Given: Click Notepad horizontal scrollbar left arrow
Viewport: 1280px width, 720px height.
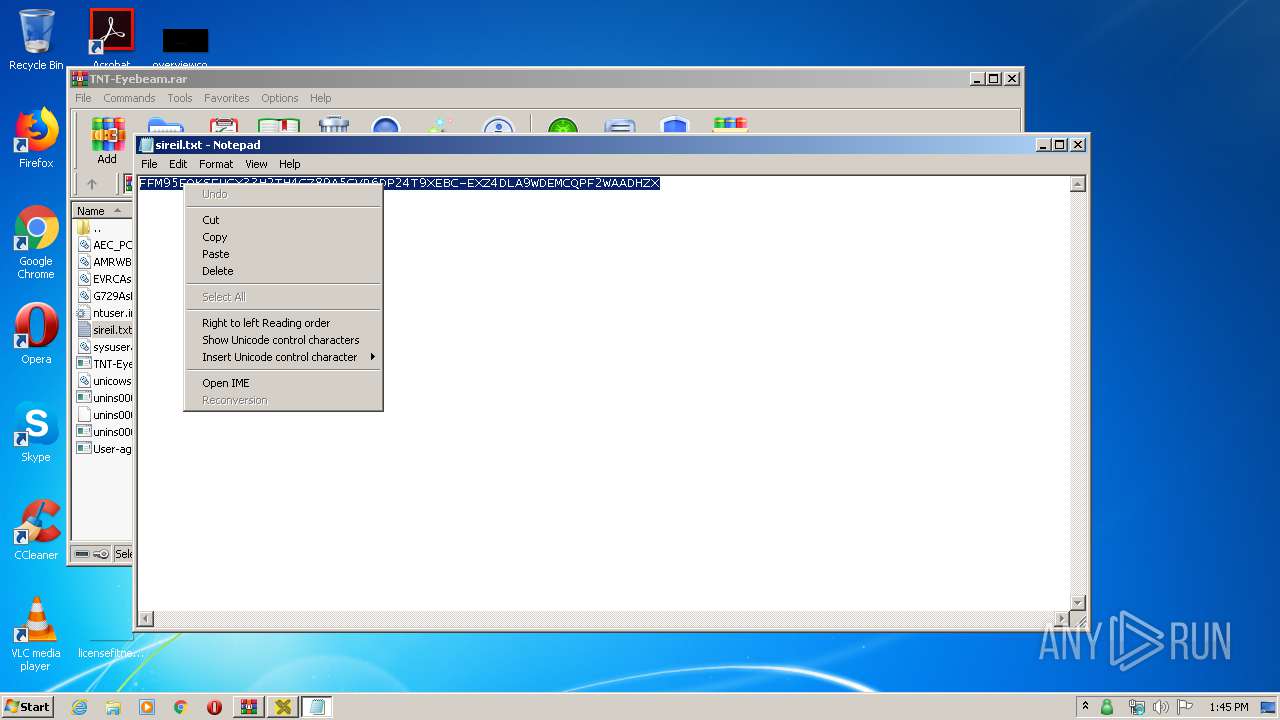Looking at the screenshot, I should coord(146,619).
